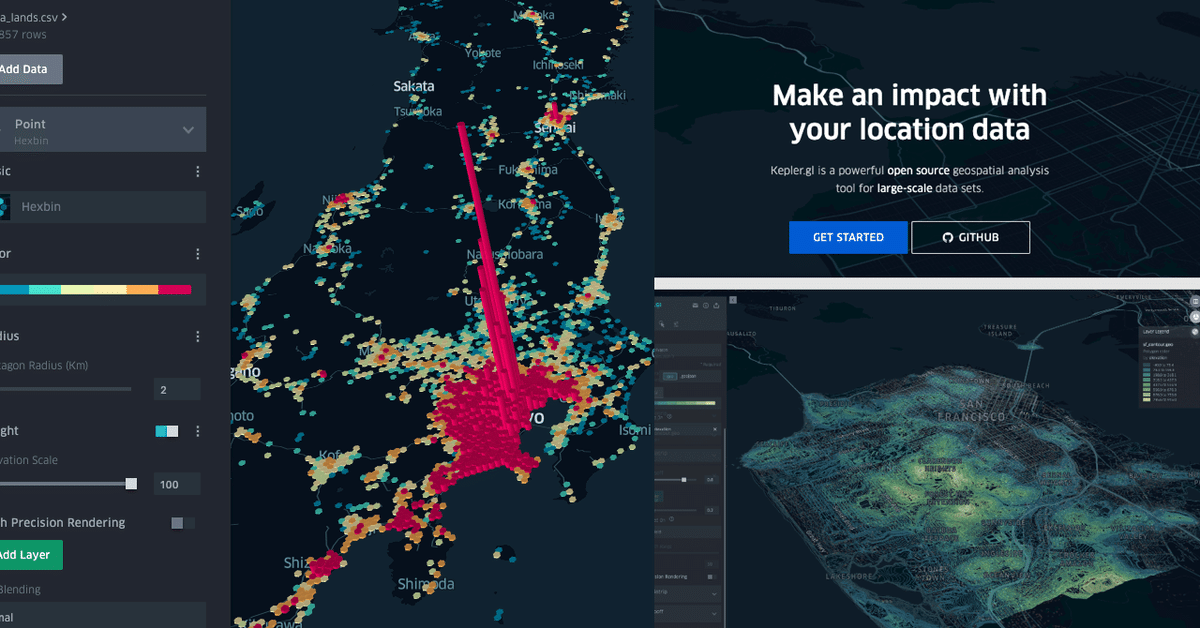This screenshot has width=1200, height=628.
Task: Click the 'Make an impact' headline
Action: [x=909, y=95]
